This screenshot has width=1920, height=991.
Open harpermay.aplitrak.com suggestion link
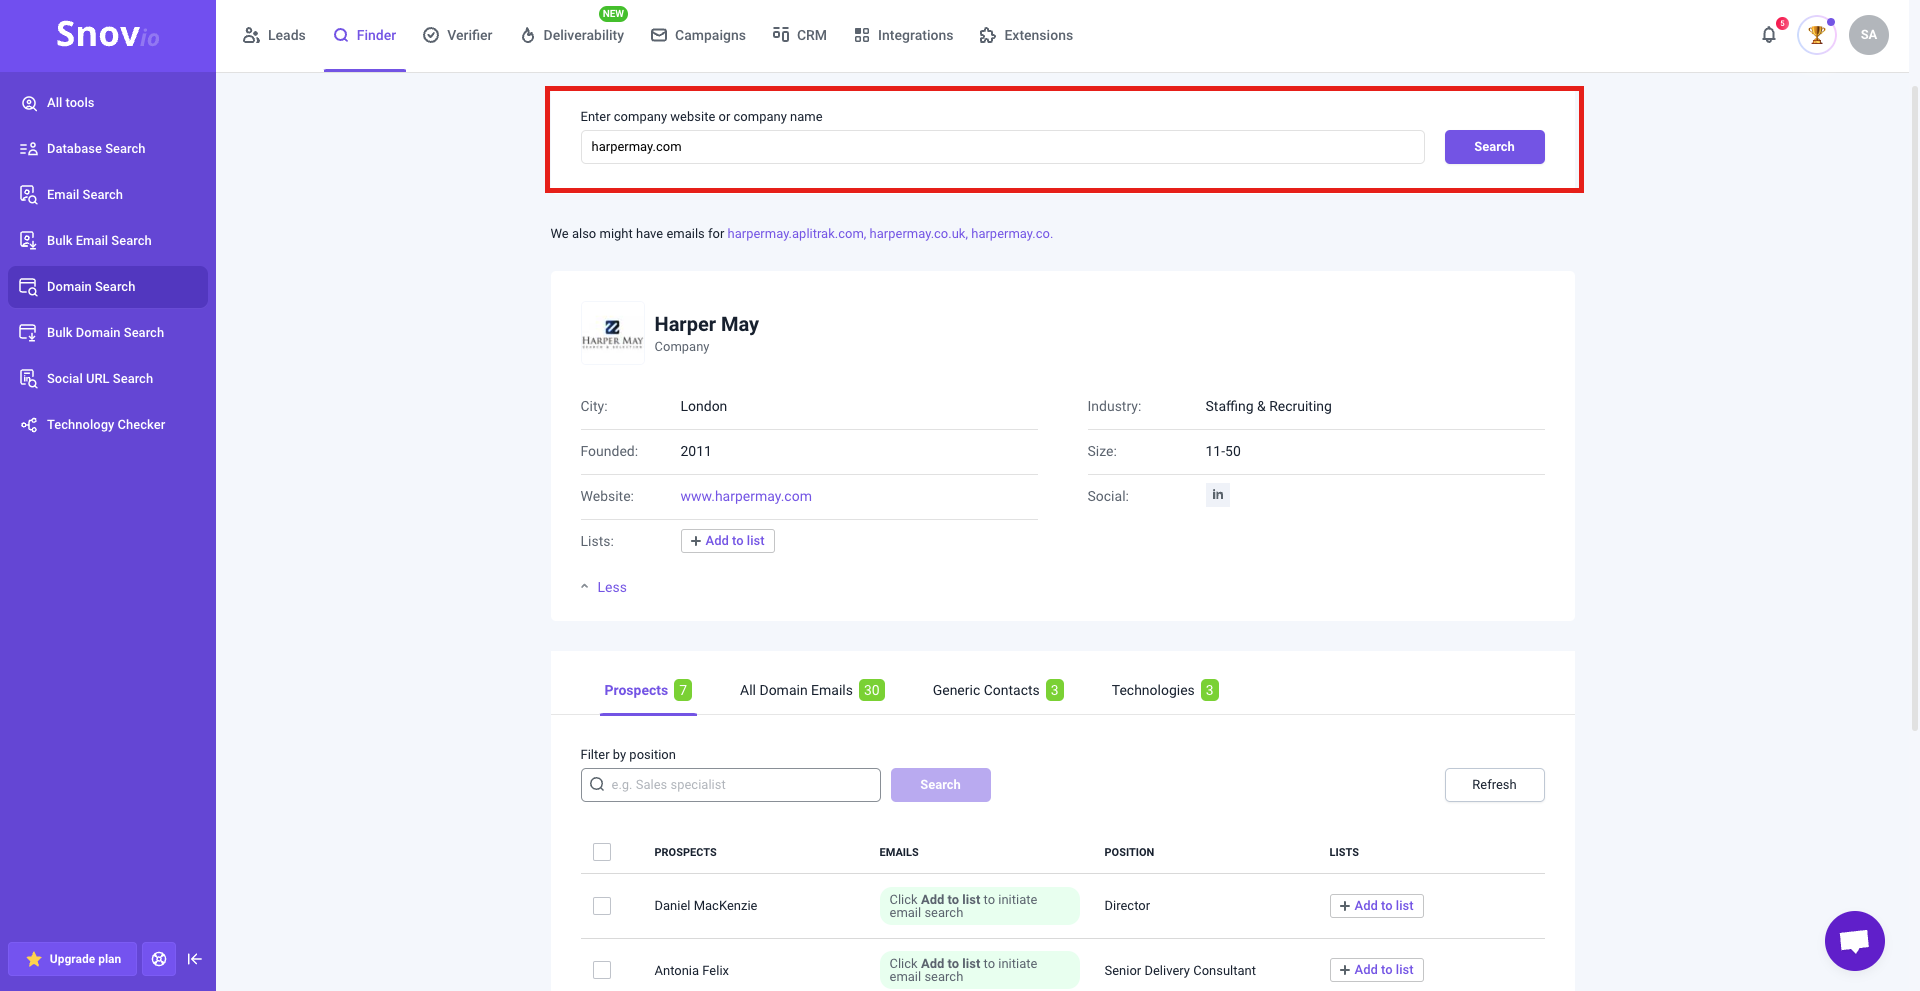tap(796, 234)
